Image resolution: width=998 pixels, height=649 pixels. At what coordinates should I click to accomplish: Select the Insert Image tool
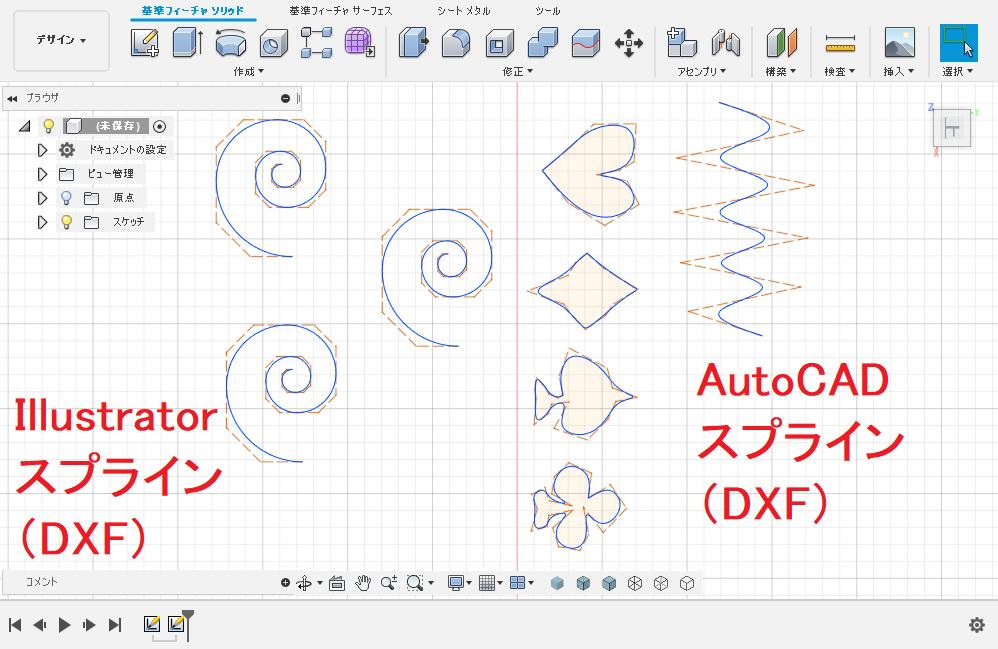pyautogui.click(x=899, y=43)
